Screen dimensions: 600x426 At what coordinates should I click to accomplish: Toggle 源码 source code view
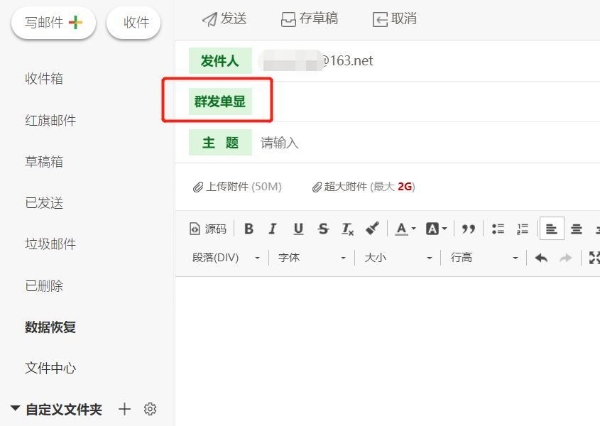[x=208, y=229]
